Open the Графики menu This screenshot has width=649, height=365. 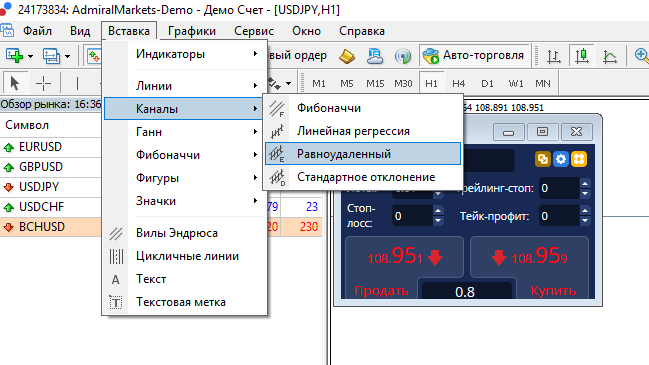pyautogui.click(x=192, y=31)
